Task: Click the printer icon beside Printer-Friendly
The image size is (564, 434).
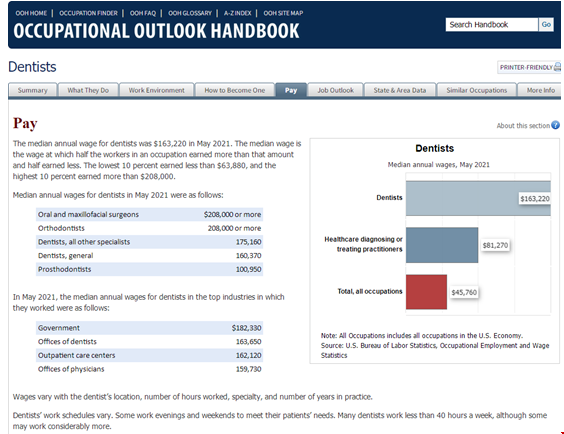Action: pyautogui.click(x=558, y=67)
